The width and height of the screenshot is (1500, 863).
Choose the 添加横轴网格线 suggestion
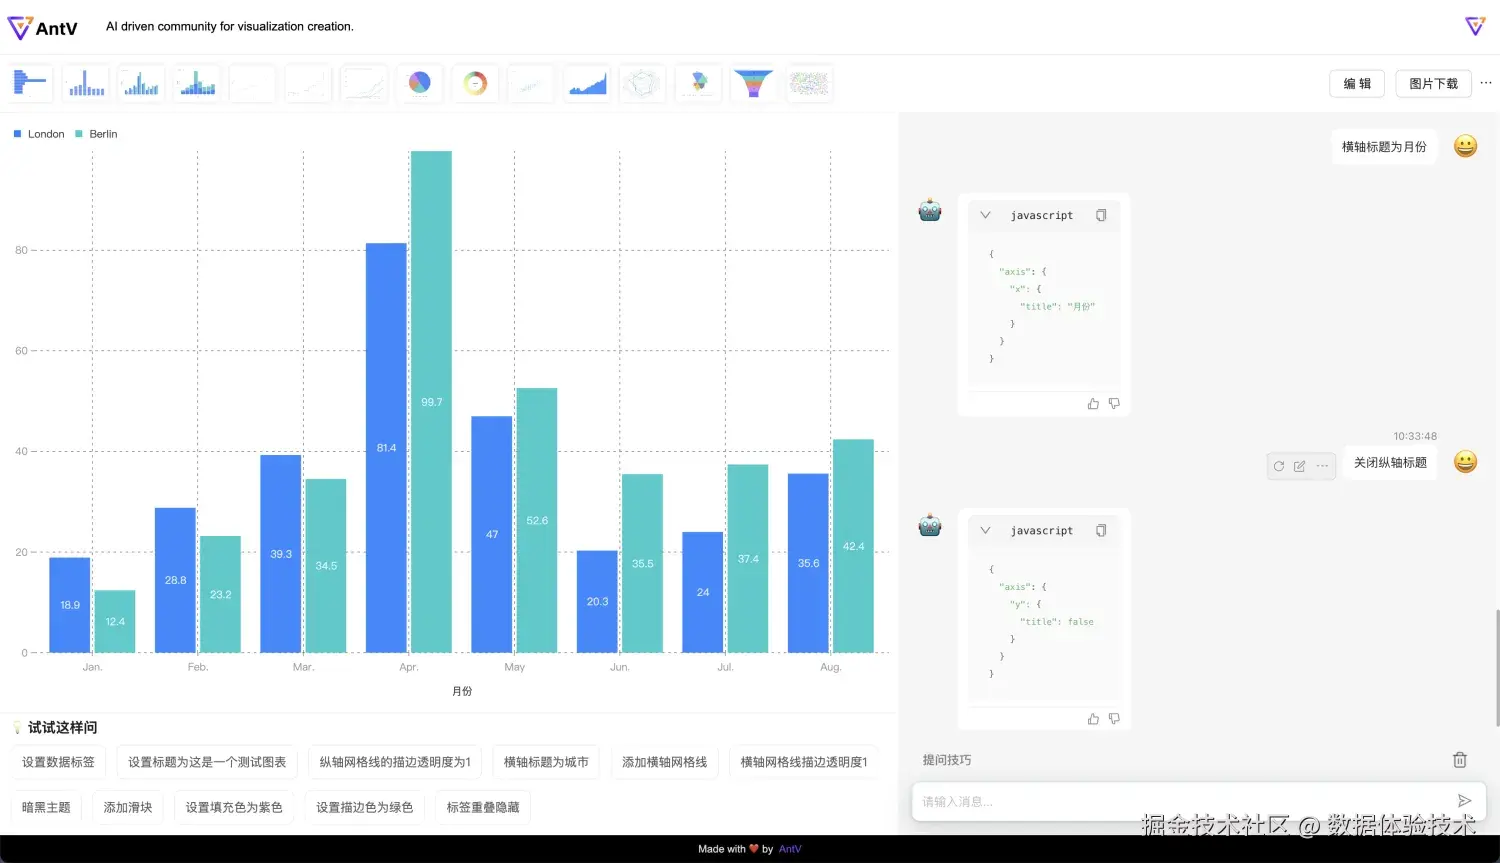coord(665,762)
